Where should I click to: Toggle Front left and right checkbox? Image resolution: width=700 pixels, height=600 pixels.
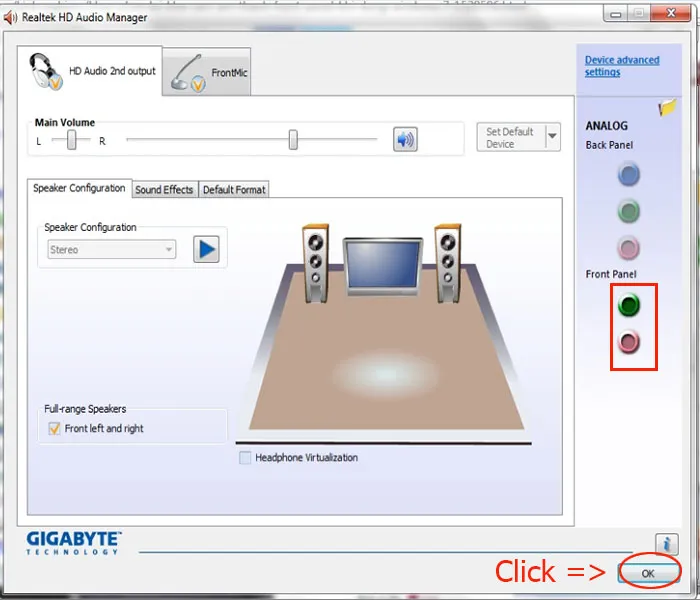[55, 428]
